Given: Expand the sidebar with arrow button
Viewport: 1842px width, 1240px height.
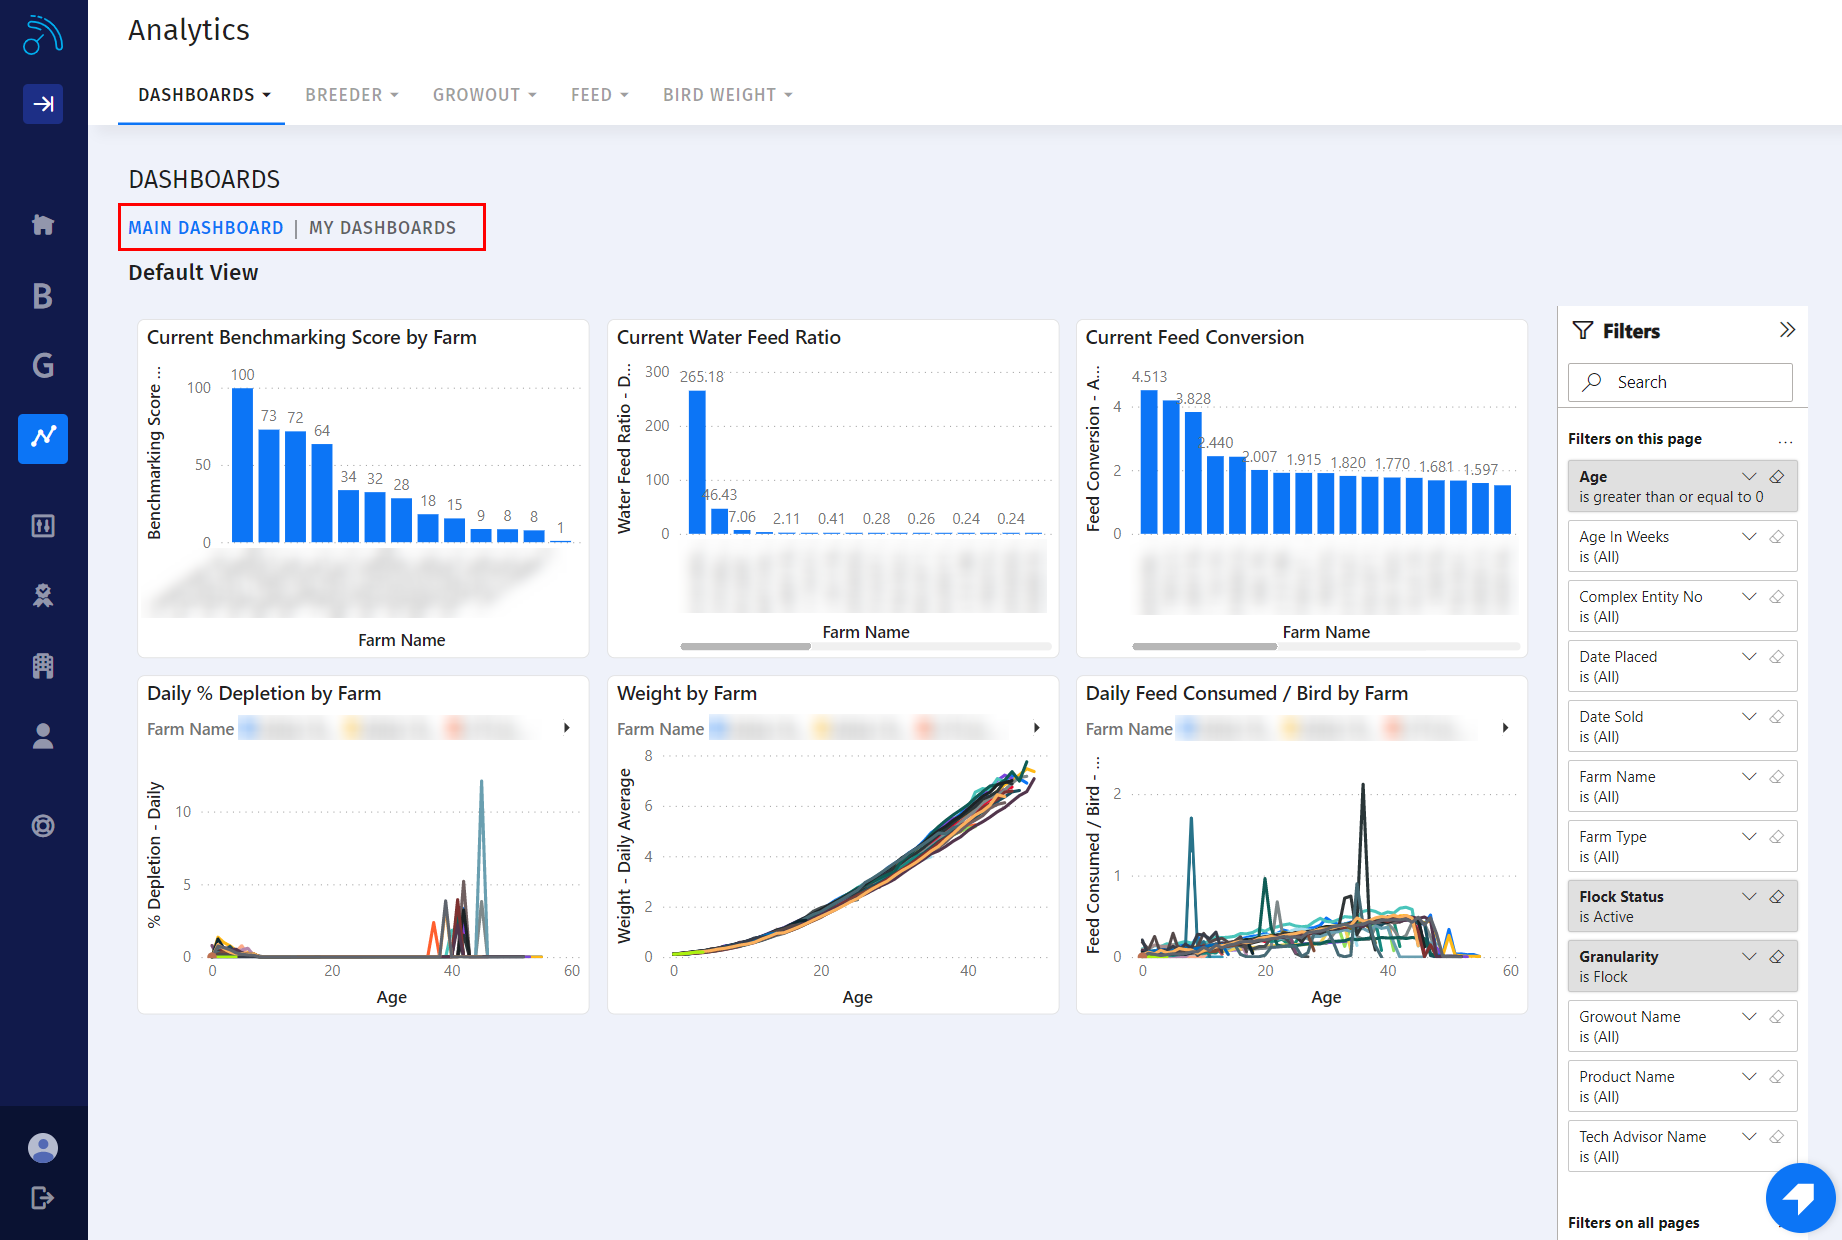Looking at the screenshot, I should click(43, 103).
